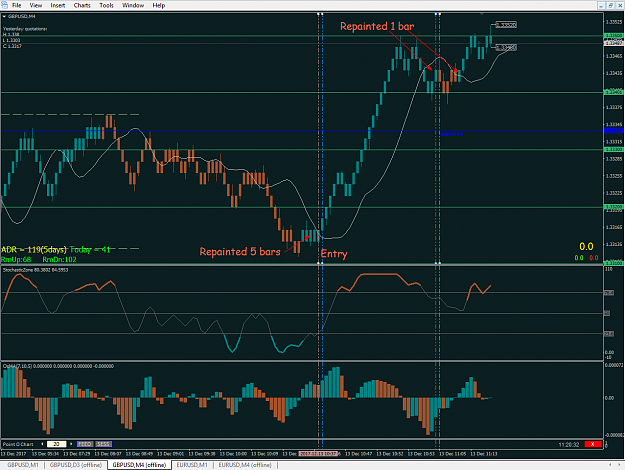Click the large yellow 0.0 value
The height and width of the screenshot is (470, 625).
[x=586, y=246]
